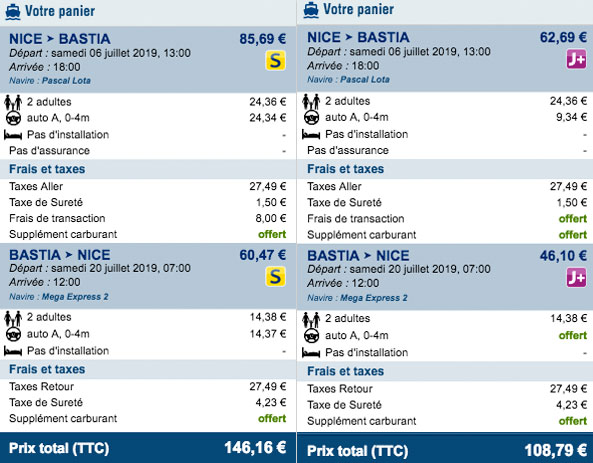Click the bed icon beside left outbound Pas d'installation
Screen dimensions: 593x463
point(13,135)
